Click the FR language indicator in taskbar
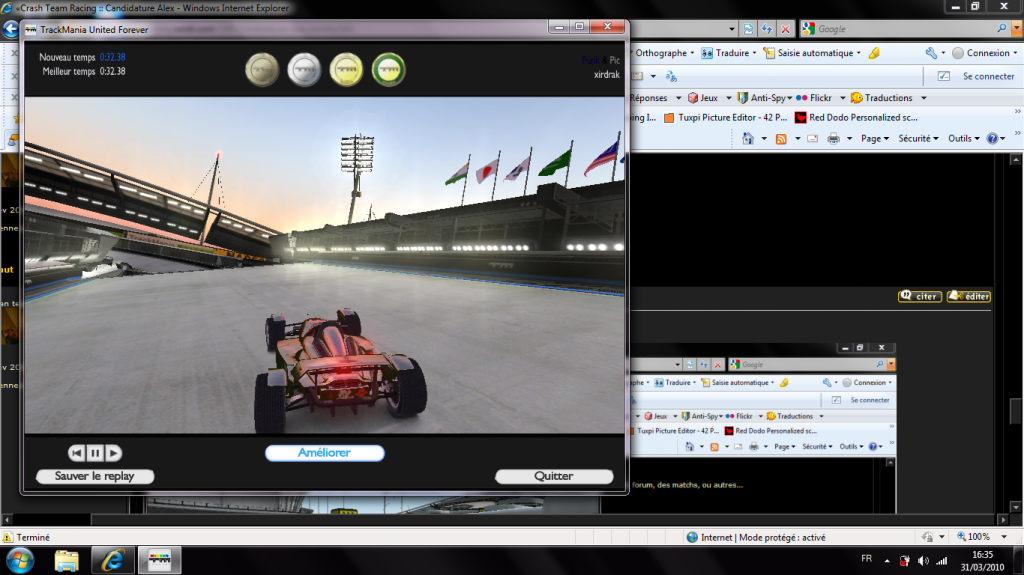This screenshot has height=575, width=1024. (x=866, y=559)
